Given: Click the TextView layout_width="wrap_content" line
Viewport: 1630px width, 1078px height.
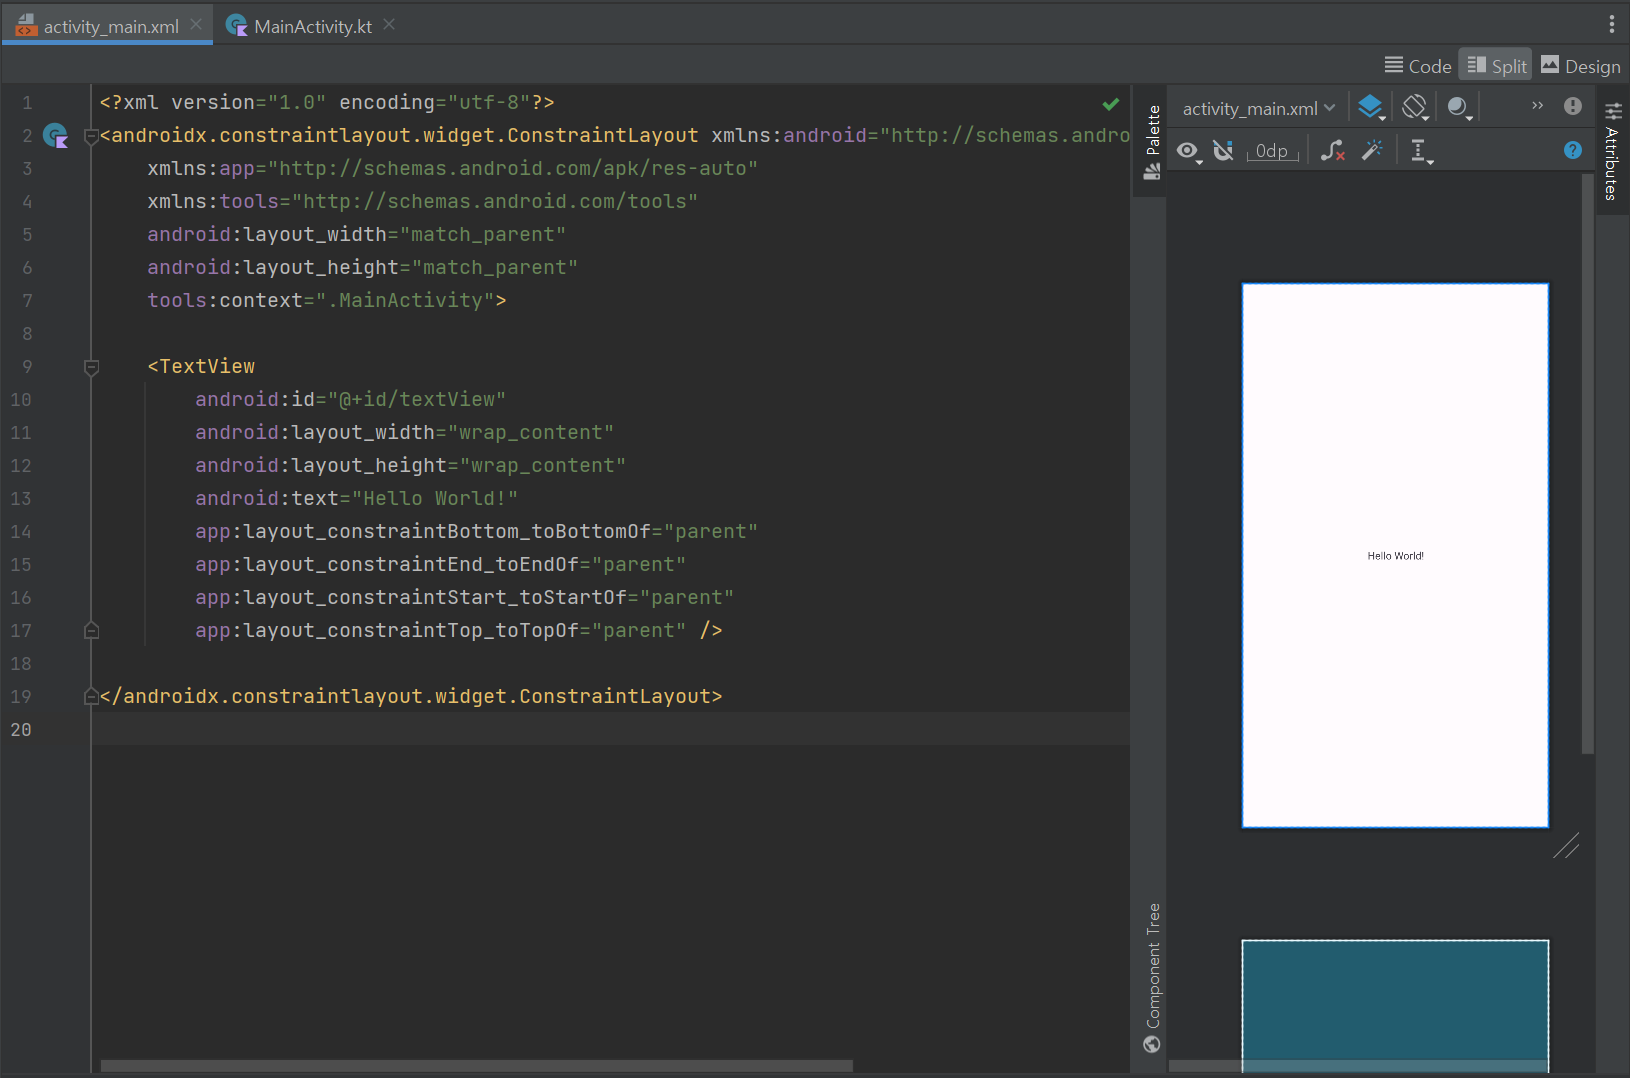Looking at the screenshot, I should tap(404, 432).
